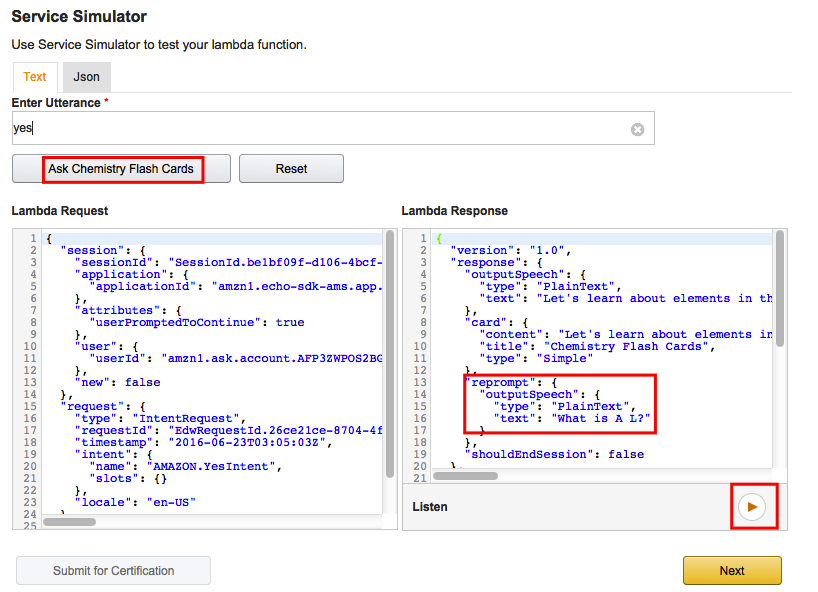Click the Reset button
The width and height of the screenshot is (818, 592).
click(x=291, y=169)
